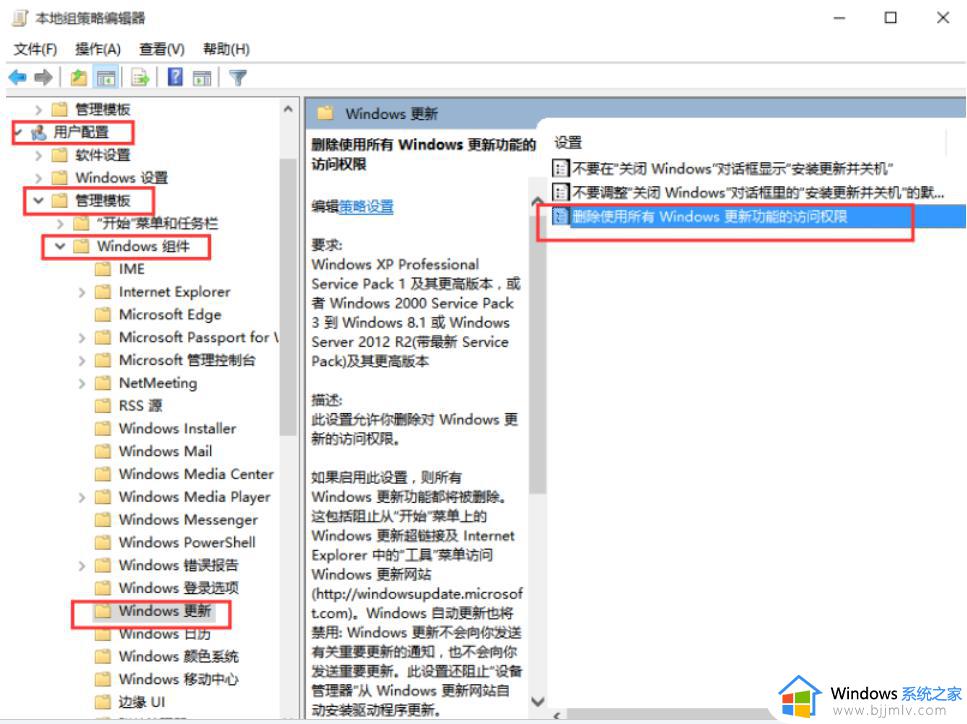Collapse the 用户配置 node
967x724 pixels.
tap(19, 132)
